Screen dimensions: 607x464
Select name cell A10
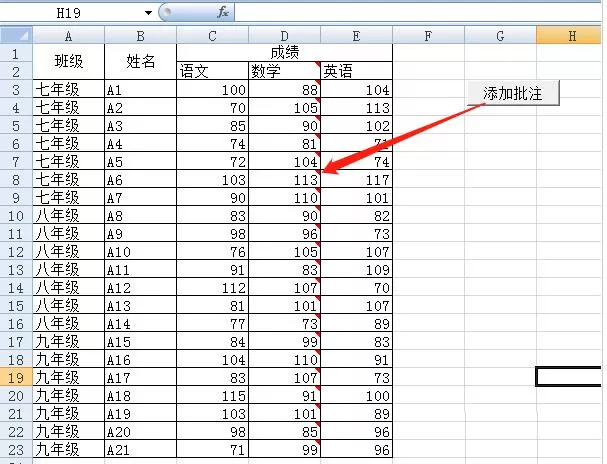click(x=141, y=252)
